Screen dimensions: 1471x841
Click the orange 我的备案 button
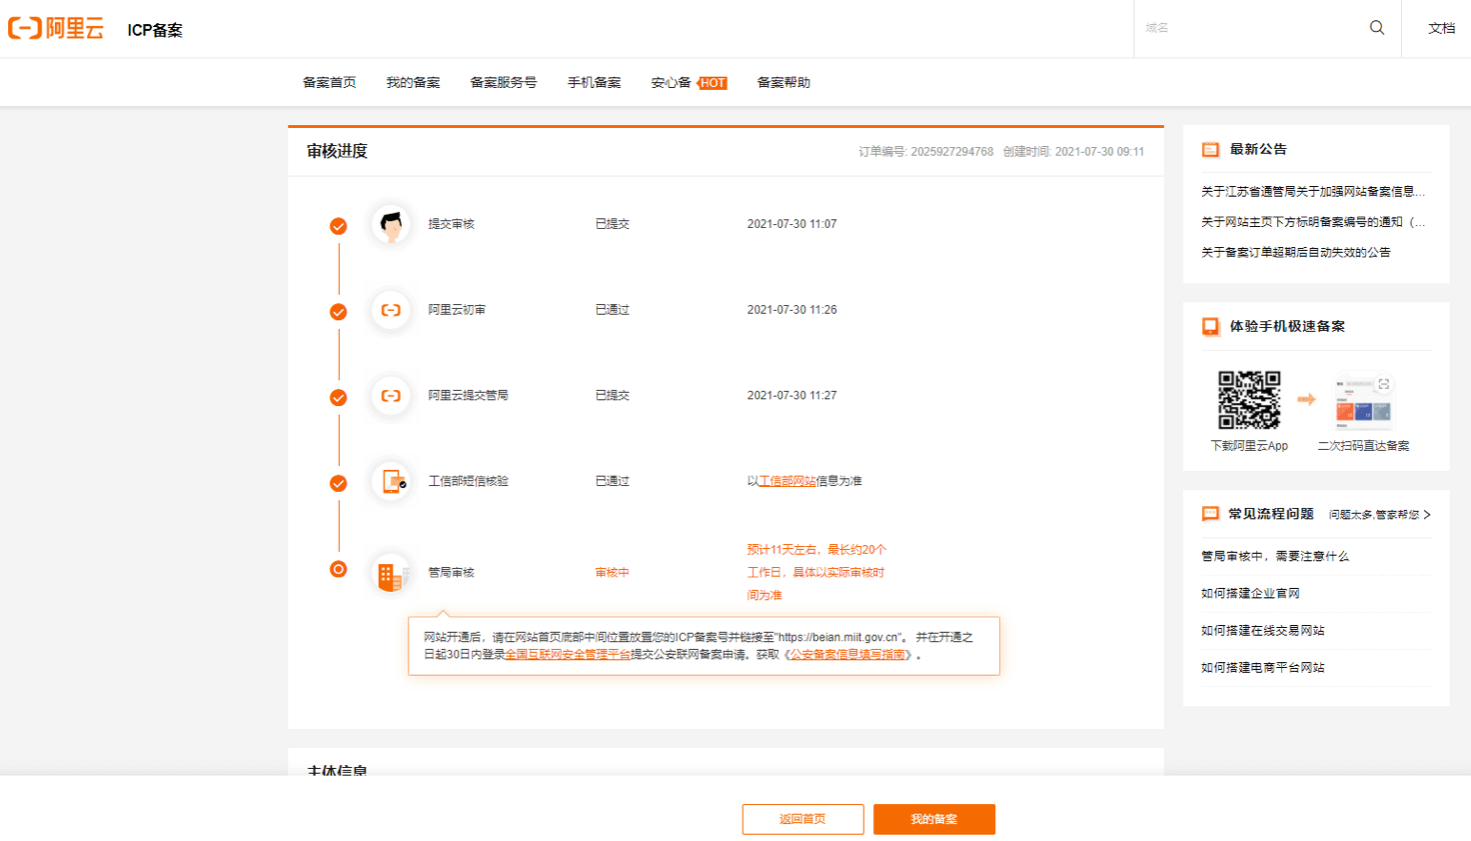pyautogui.click(x=934, y=819)
